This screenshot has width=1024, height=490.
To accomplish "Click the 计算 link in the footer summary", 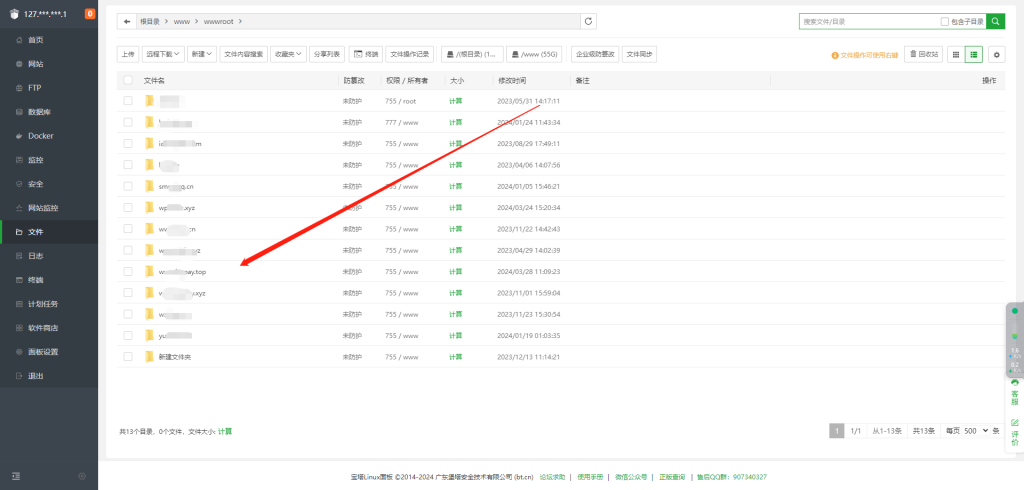I will pos(225,432).
